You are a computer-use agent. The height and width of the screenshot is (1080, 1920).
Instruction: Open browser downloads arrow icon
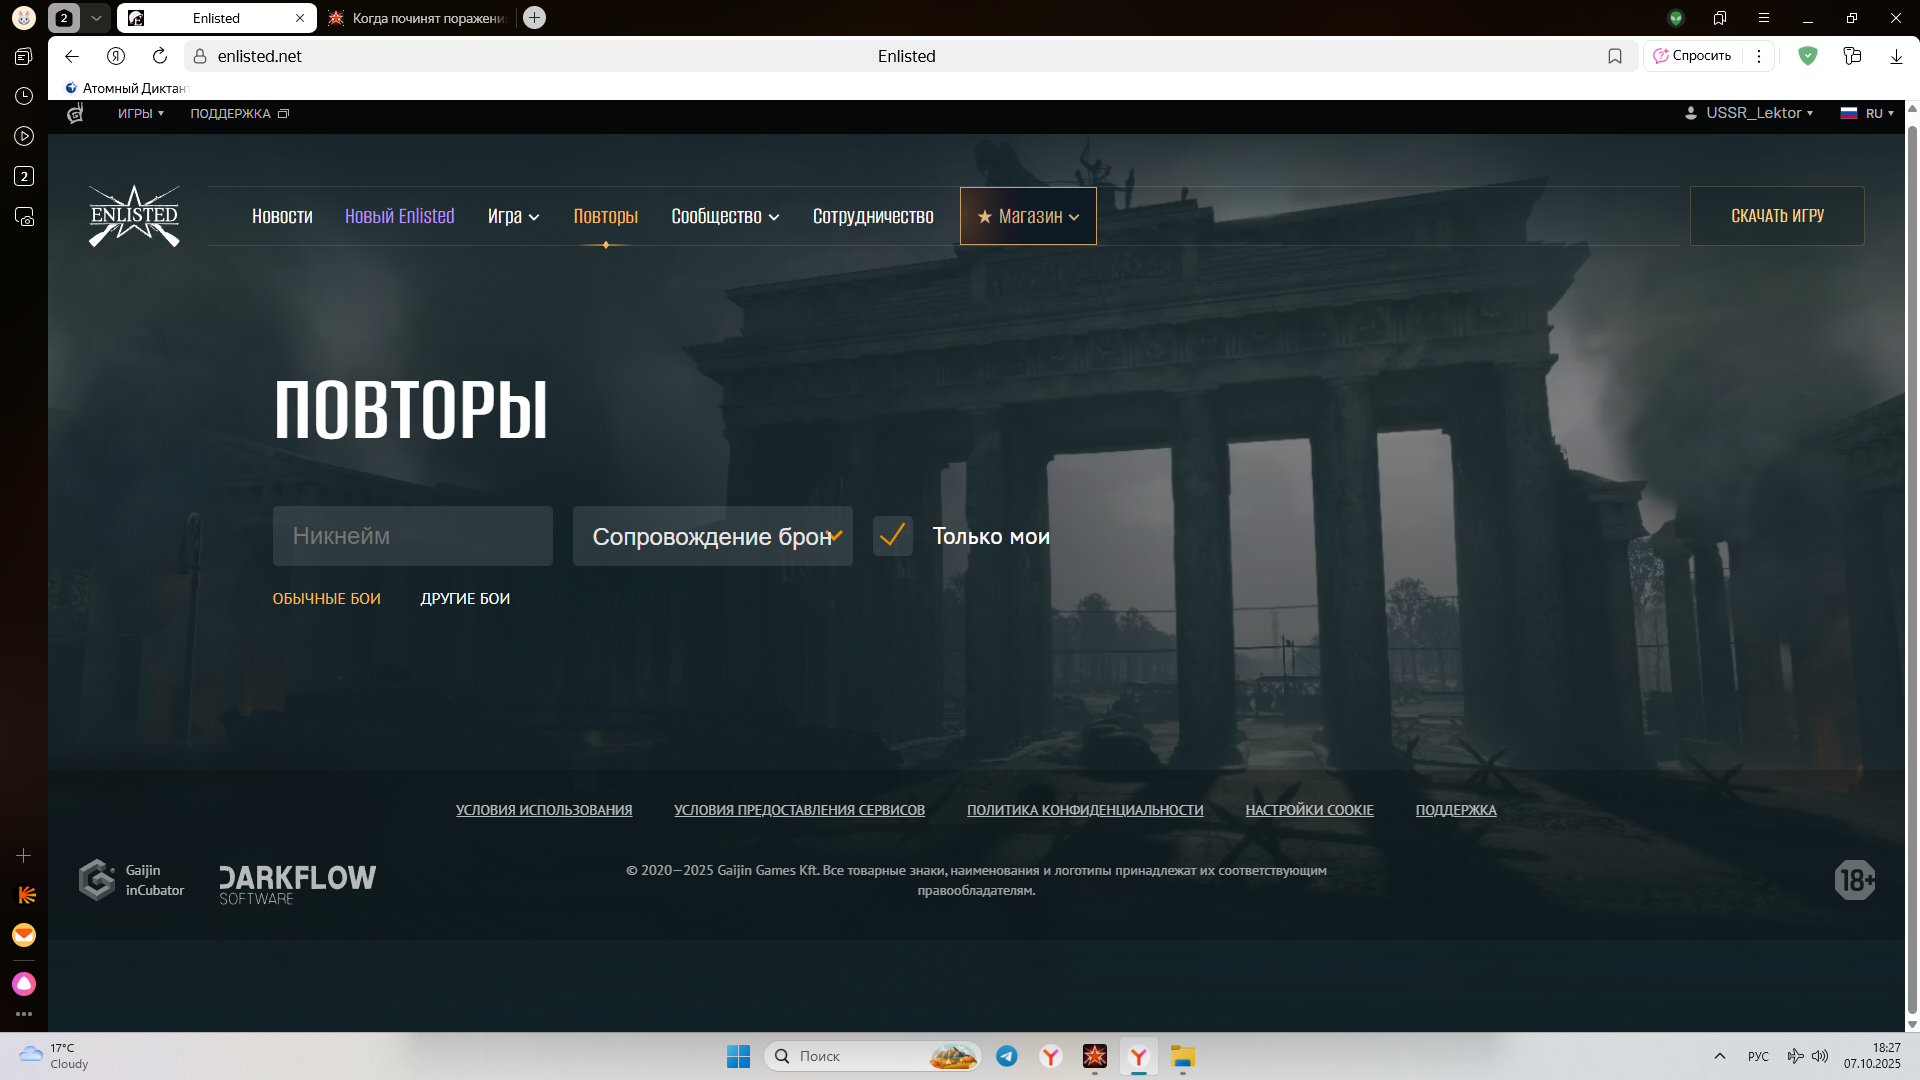(1895, 56)
